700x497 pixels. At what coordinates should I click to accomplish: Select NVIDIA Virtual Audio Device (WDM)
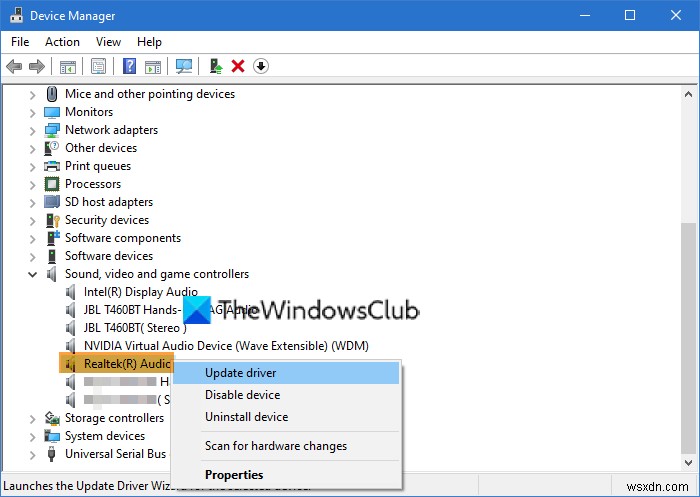point(226,346)
